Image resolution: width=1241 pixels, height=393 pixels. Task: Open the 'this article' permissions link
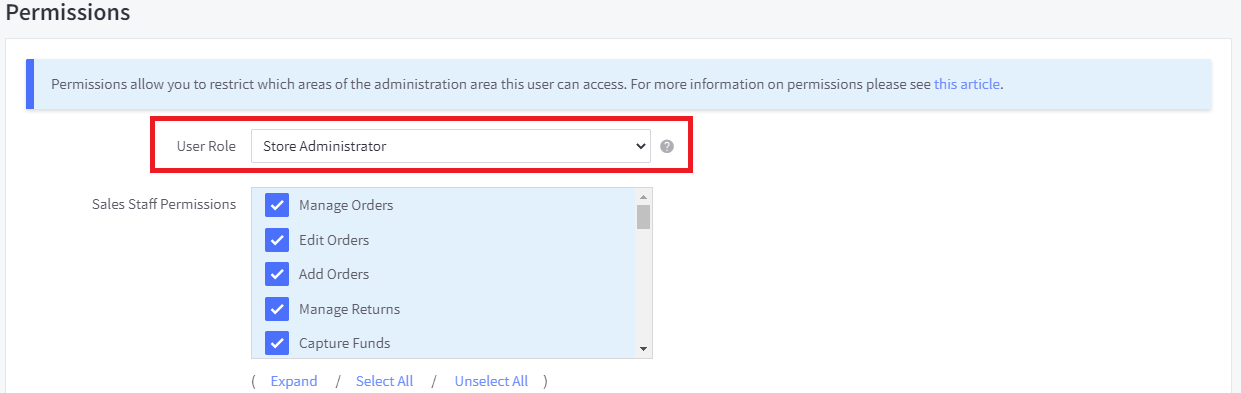coord(967,84)
